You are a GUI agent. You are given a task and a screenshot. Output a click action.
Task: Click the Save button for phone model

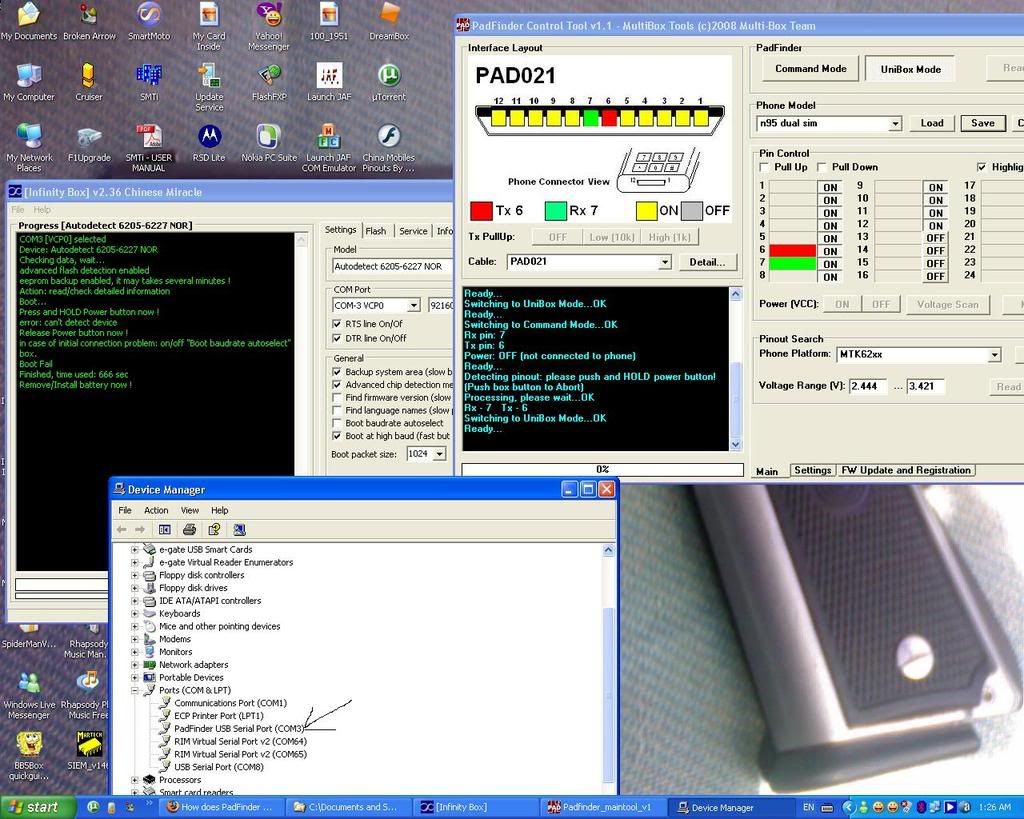(x=983, y=123)
